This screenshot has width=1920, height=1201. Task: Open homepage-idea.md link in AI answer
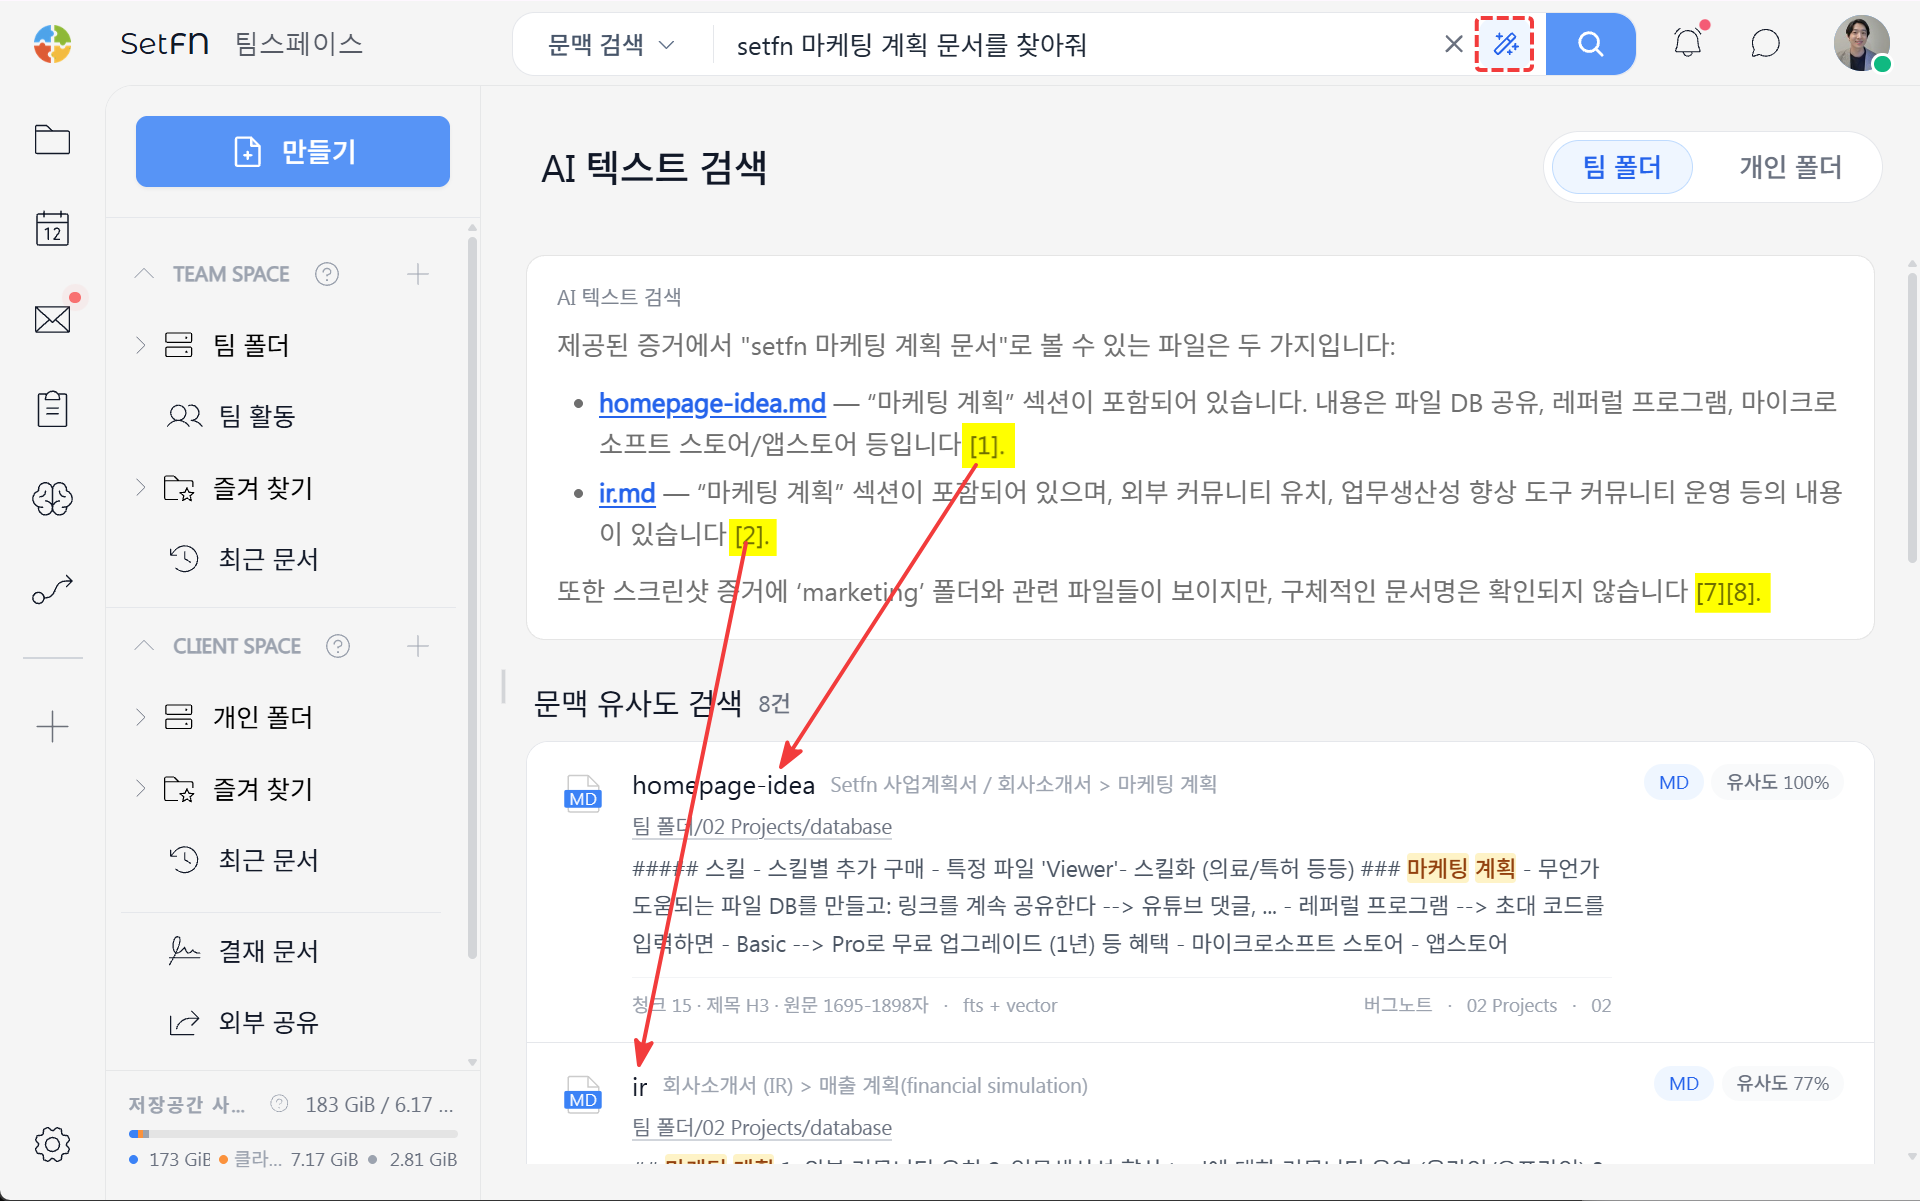(712, 403)
